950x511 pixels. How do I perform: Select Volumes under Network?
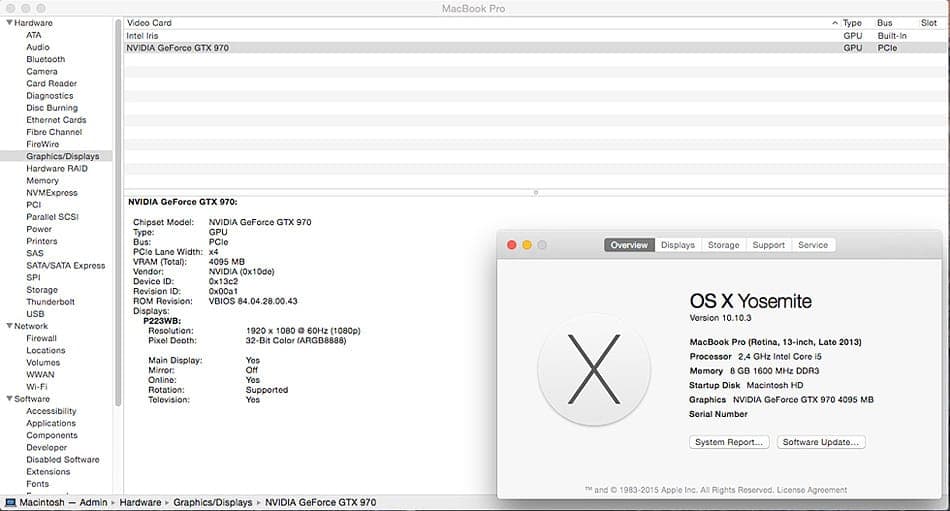(x=43, y=362)
